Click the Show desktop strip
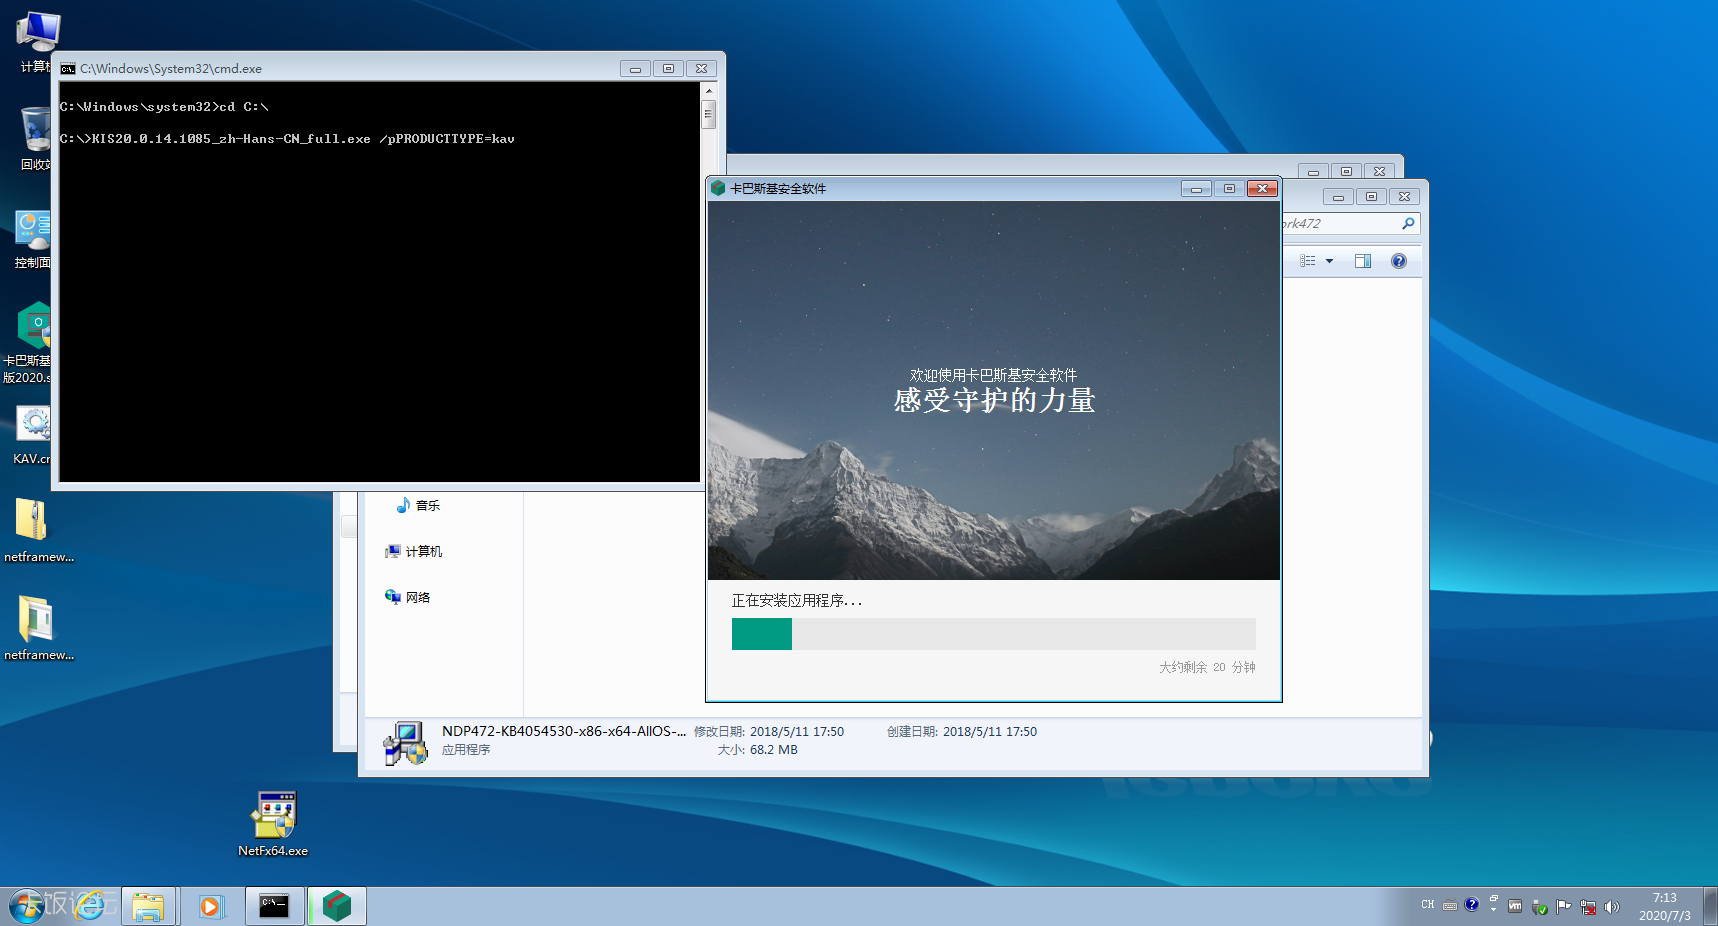Viewport: 1718px width, 926px height. pos(1711,906)
